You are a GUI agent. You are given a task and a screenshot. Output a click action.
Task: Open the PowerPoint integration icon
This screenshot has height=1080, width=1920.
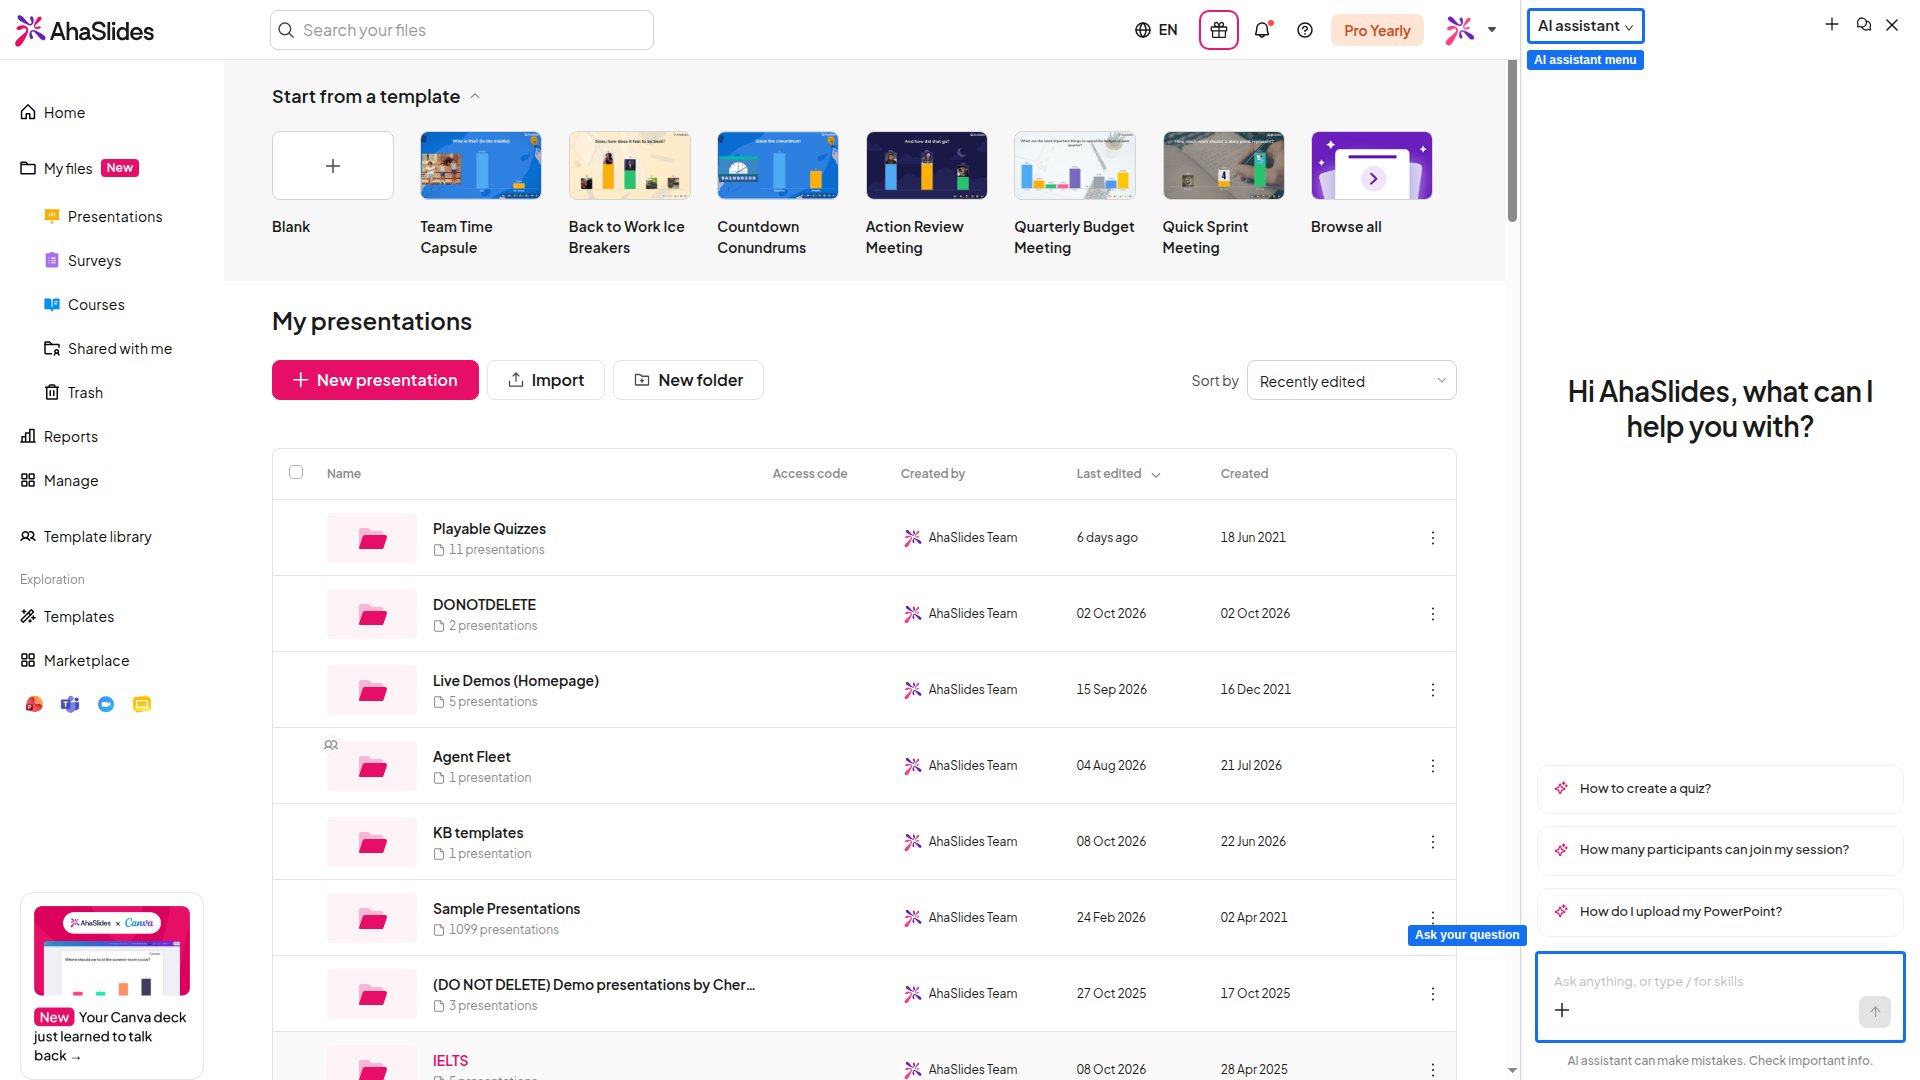point(34,705)
